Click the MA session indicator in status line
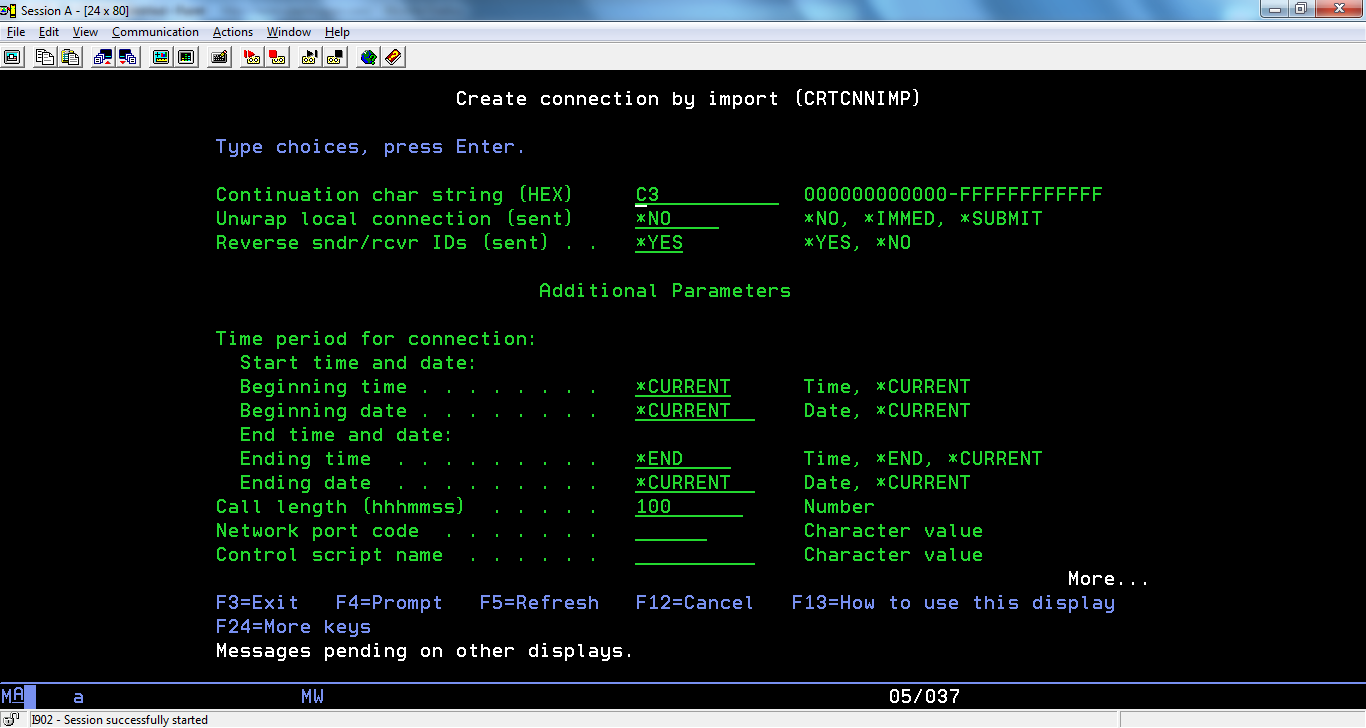Screen dimensions: 1366x728 pyautogui.click(x=13, y=697)
